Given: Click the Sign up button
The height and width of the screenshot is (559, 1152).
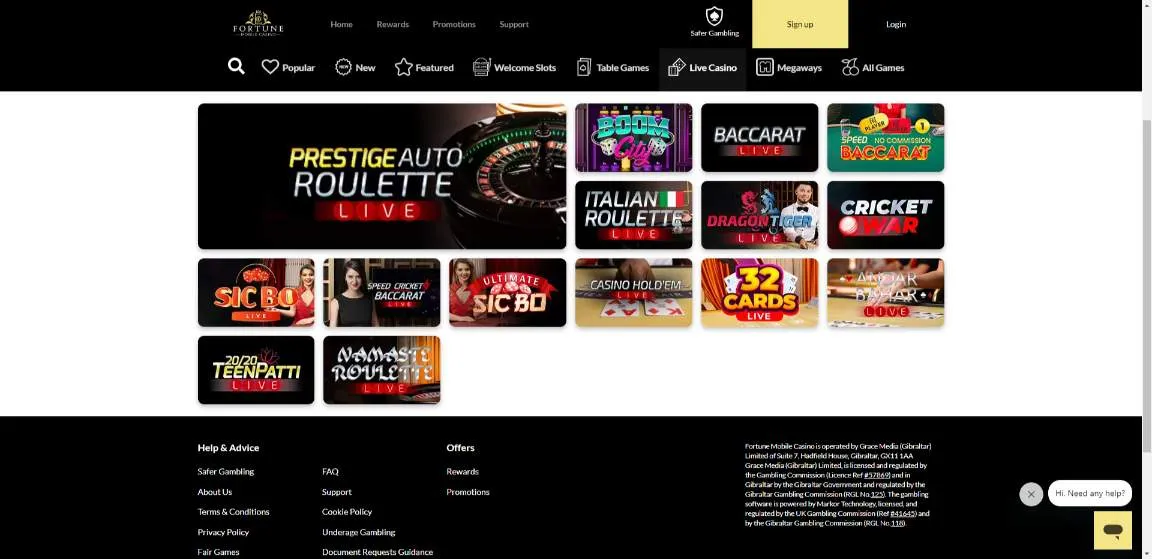Looking at the screenshot, I should [800, 24].
